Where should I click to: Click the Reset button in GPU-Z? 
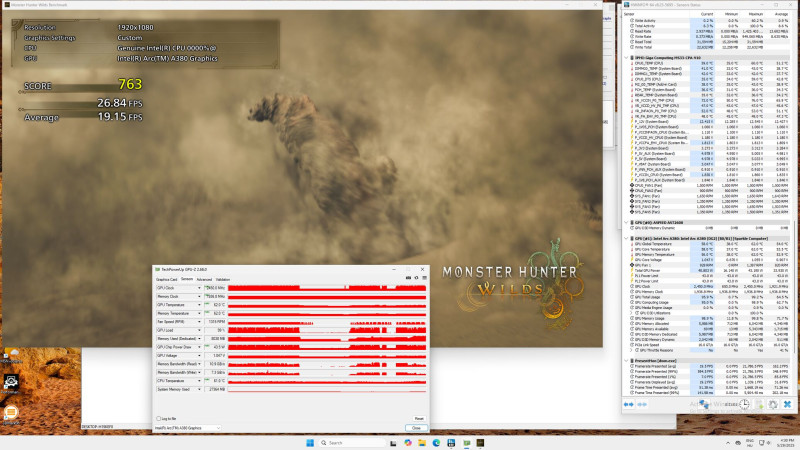pos(419,418)
